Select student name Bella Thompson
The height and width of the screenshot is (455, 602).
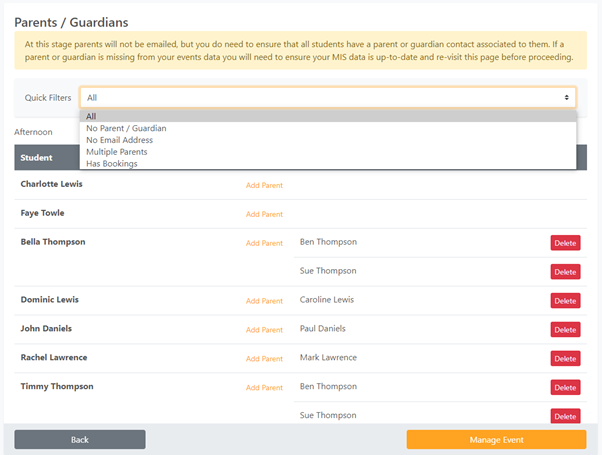coord(53,242)
